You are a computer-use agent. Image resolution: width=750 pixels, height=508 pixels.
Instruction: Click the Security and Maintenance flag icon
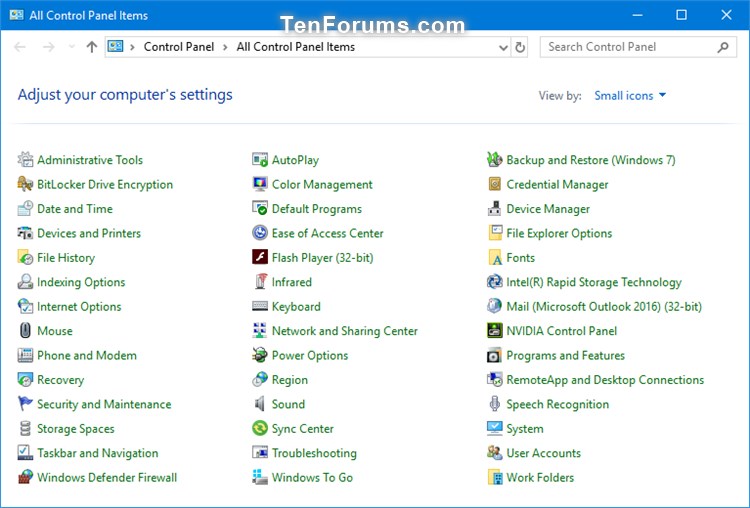(26, 405)
